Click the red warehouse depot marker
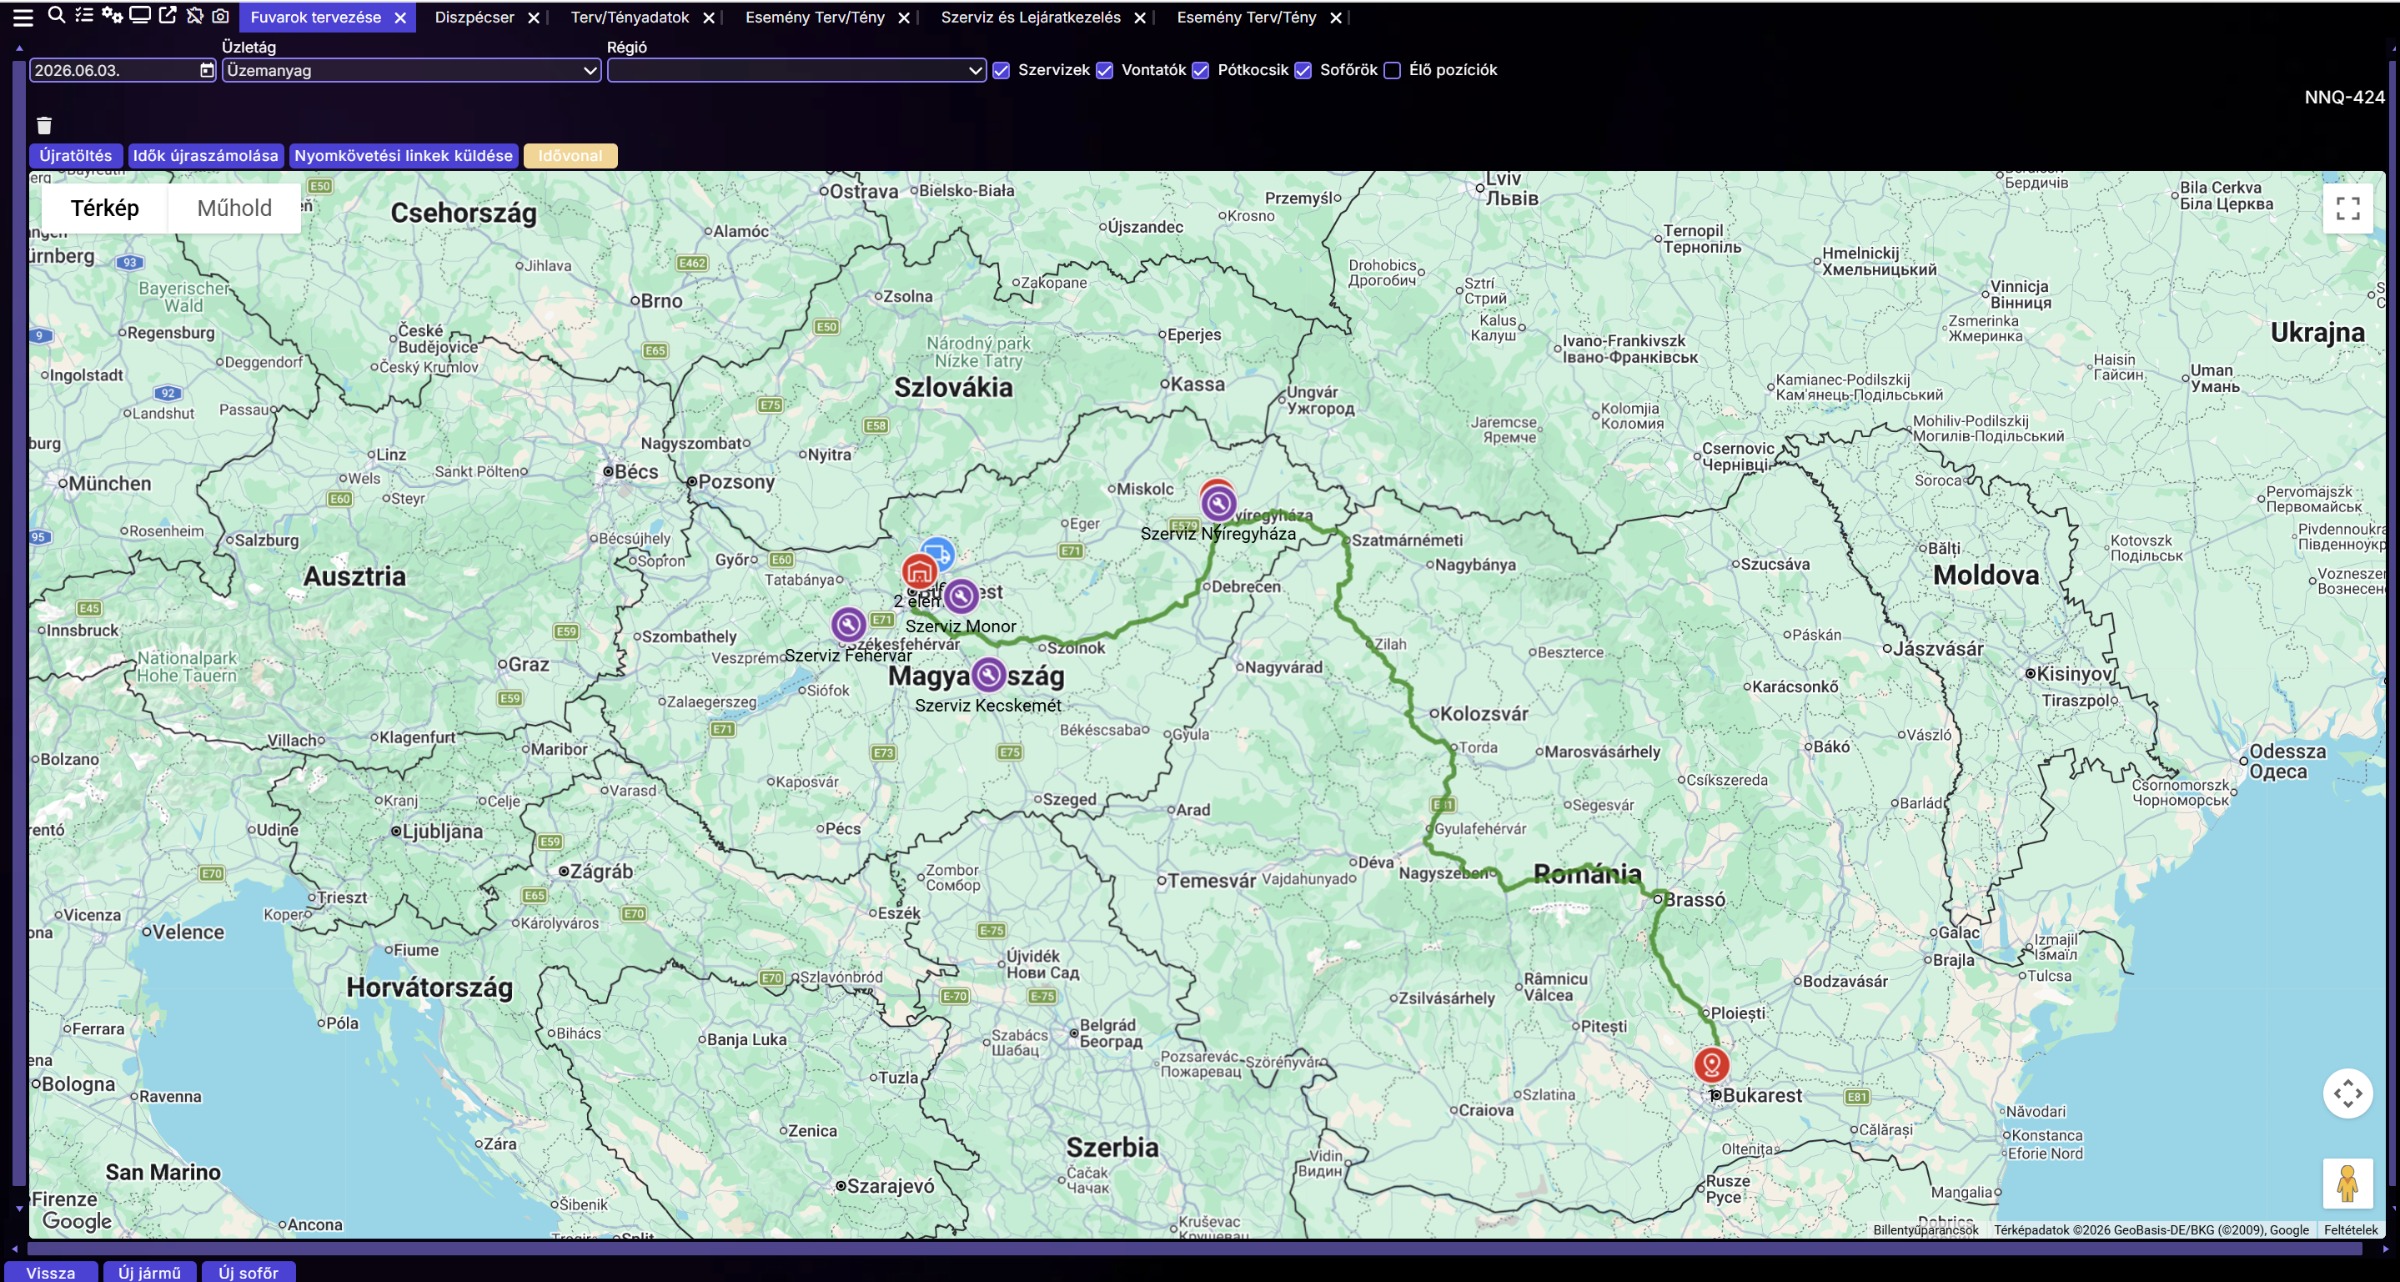 919,572
